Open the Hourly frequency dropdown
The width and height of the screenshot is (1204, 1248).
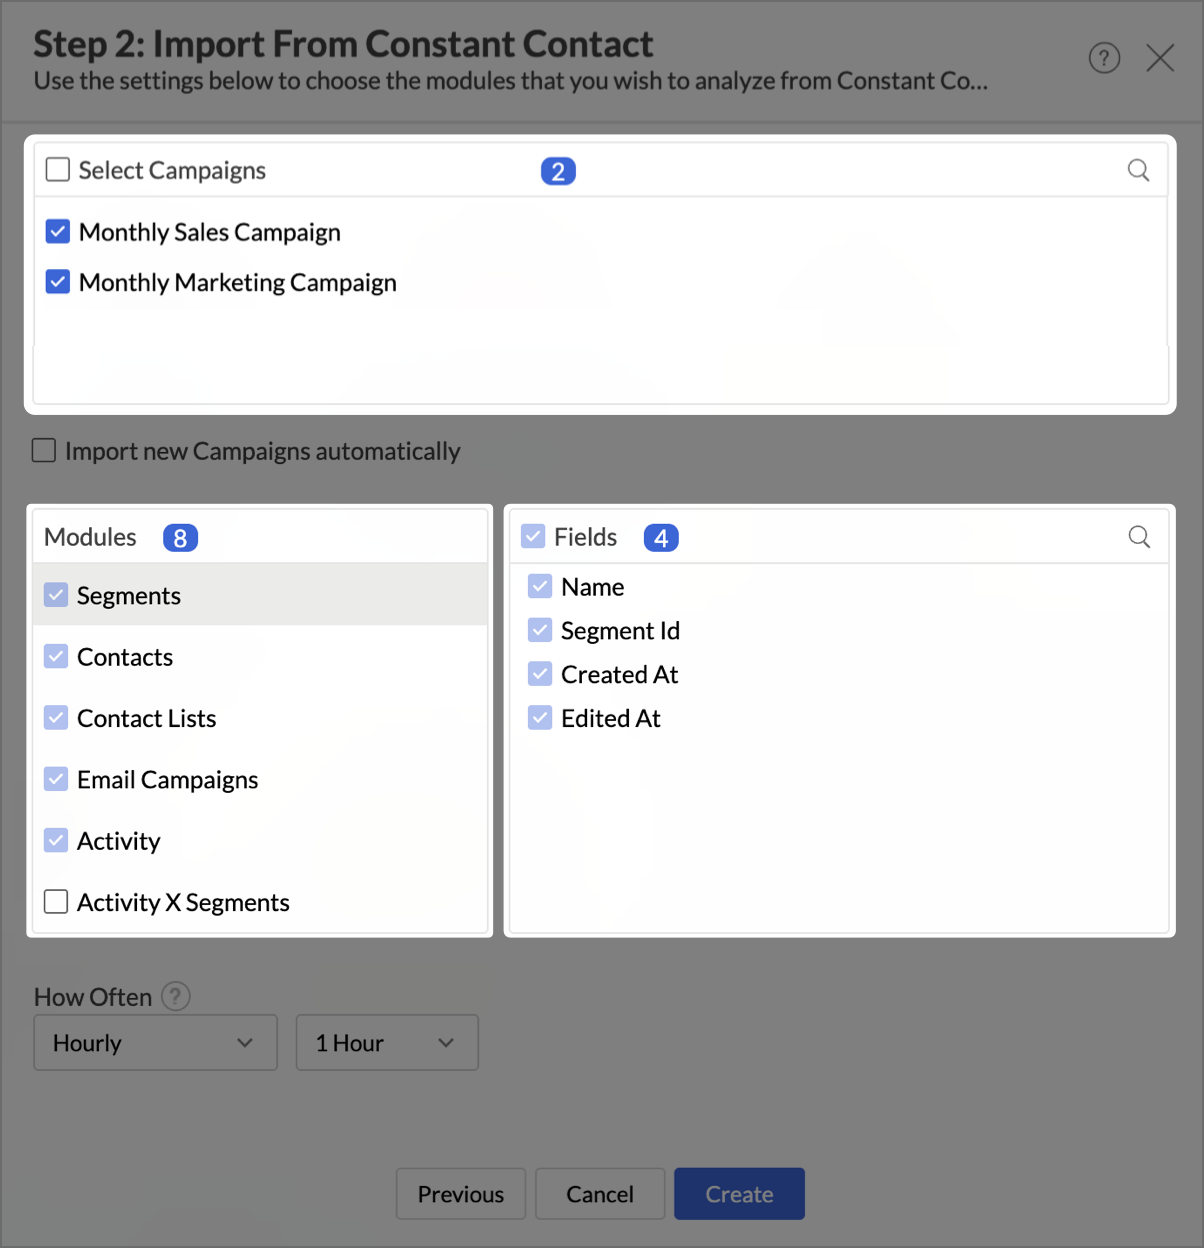[155, 1043]
